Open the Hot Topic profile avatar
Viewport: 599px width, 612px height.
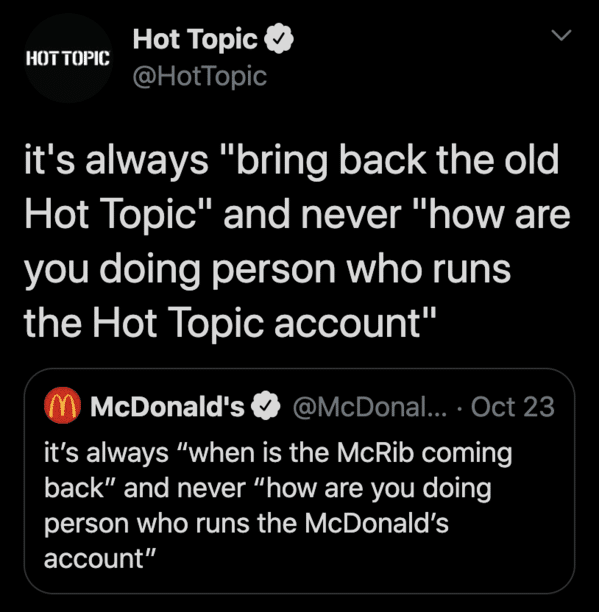[68, 58]
